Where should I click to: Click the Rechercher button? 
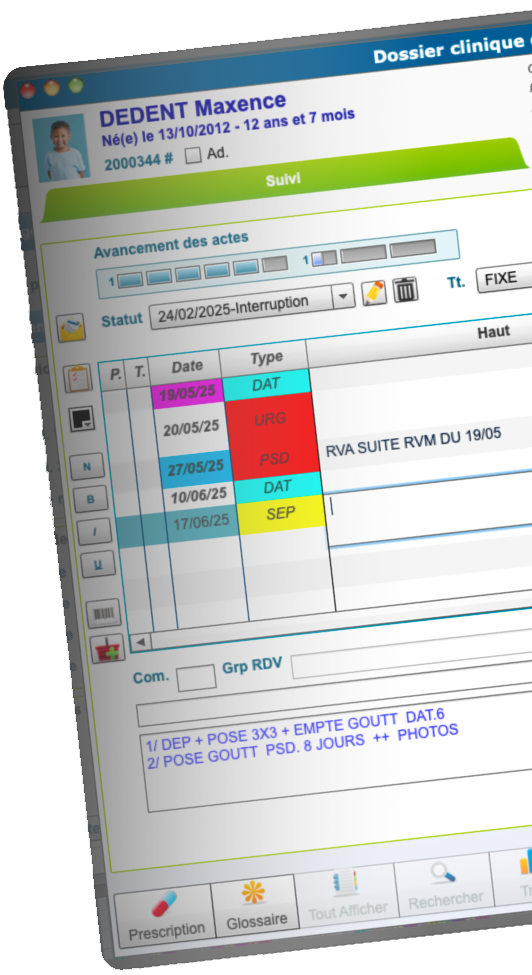pos(445,885)
